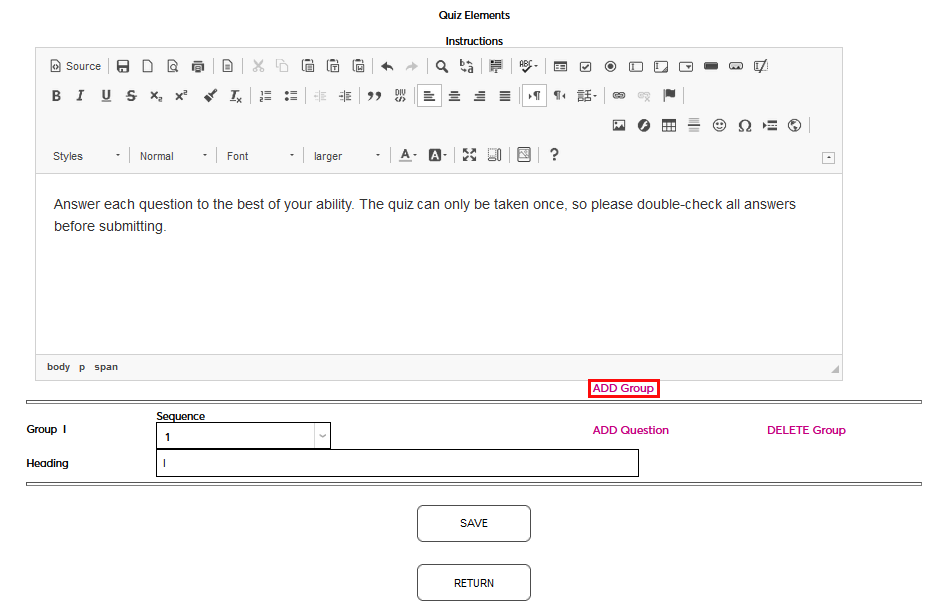This screenshot has width=936, height=612.
Task: Toggle the Maximize editor button
Action: [x=469, y=155]
